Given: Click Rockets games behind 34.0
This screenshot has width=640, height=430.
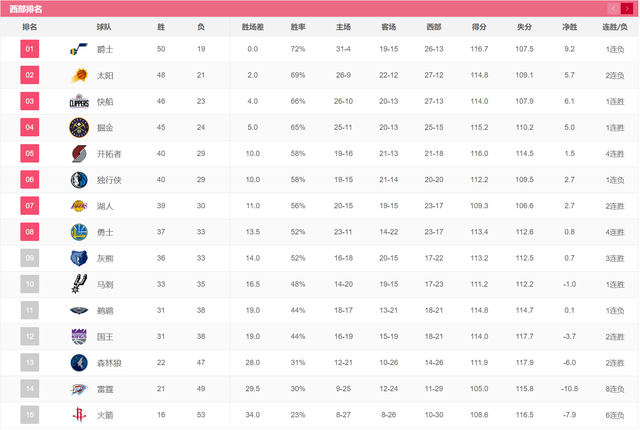Looking at the screenshot, I should tap(253, 415).
